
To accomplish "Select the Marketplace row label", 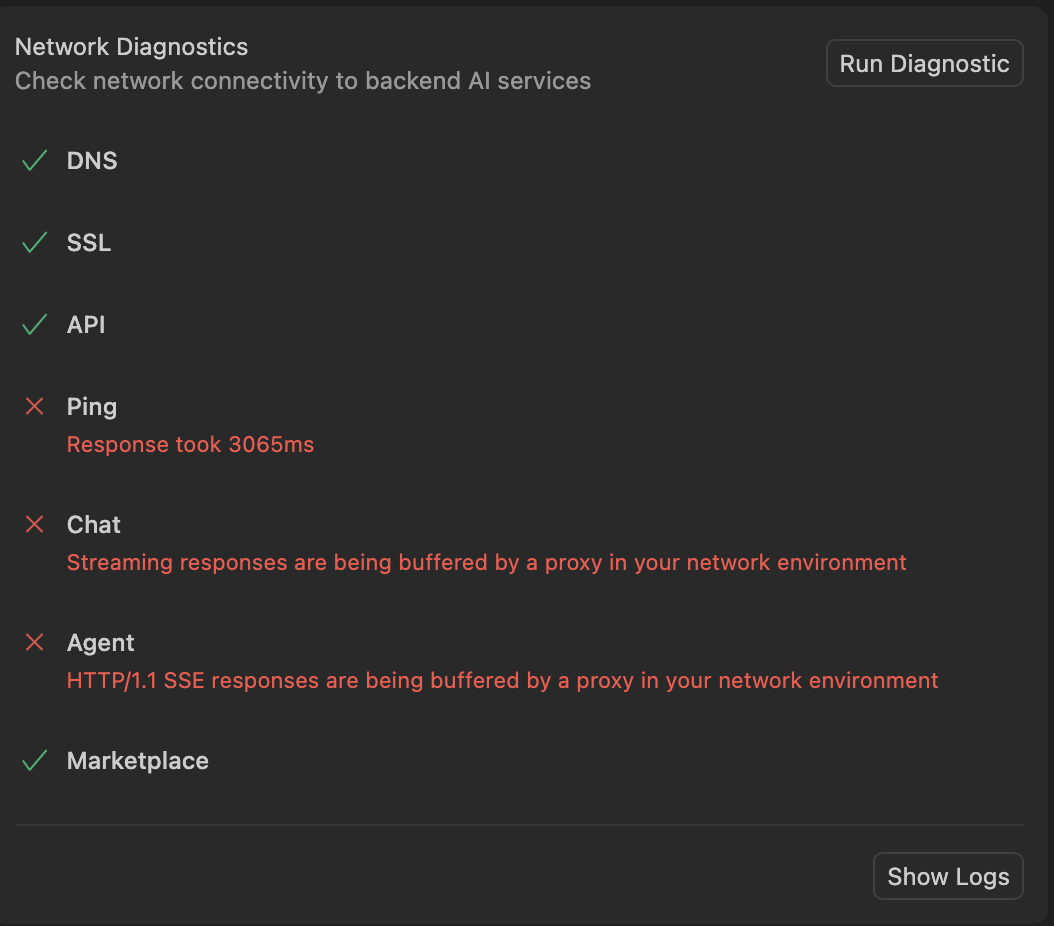I will point(138,761).
